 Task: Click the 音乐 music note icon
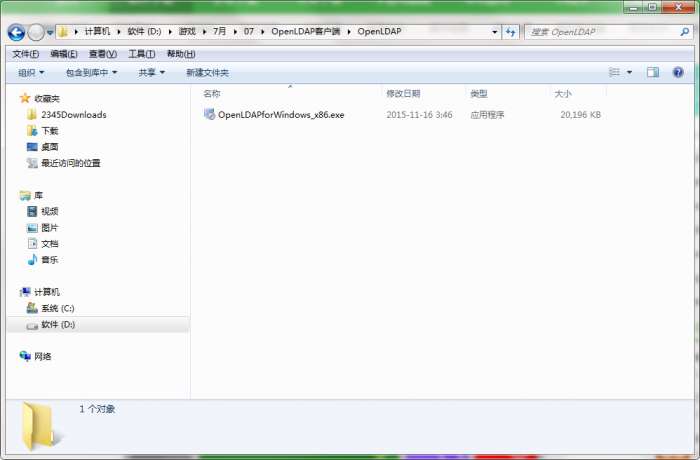click(x=32, y=259)
